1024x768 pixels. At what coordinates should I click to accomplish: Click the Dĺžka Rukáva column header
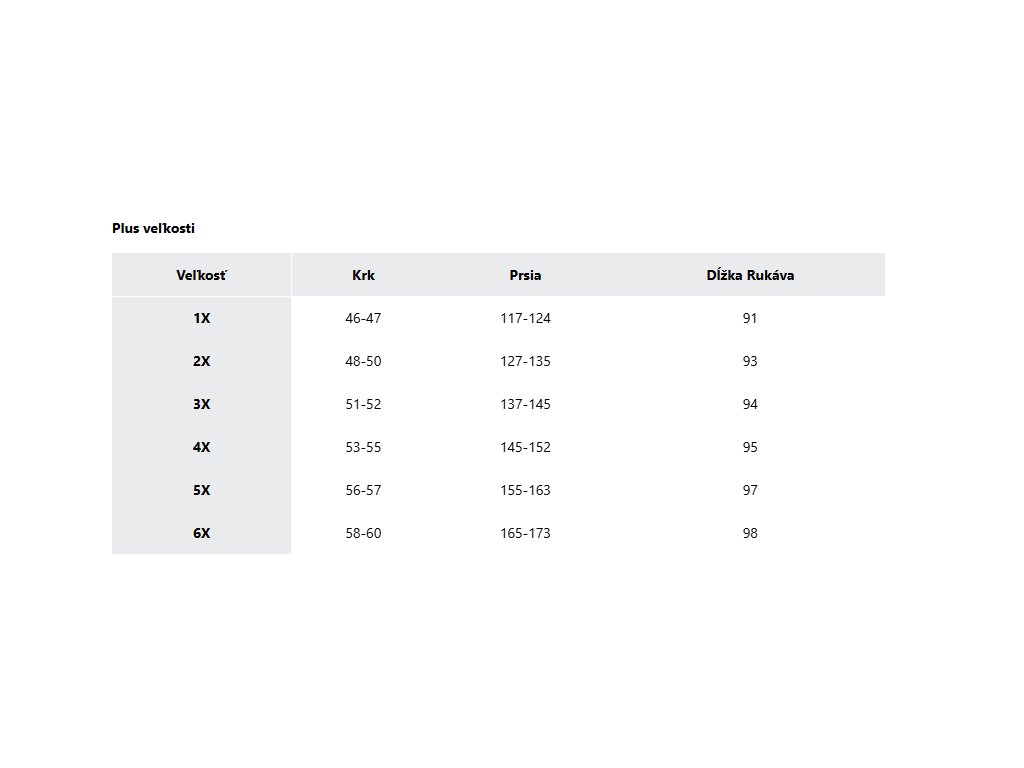pyautogui.click(x=750, y=275)
